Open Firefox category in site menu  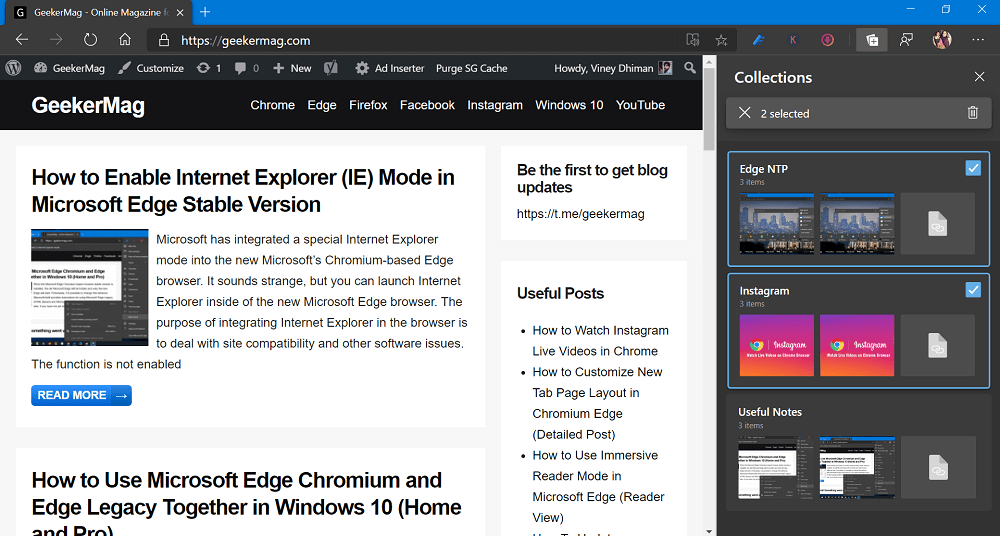pyautogui.click(x=368, y=105)
